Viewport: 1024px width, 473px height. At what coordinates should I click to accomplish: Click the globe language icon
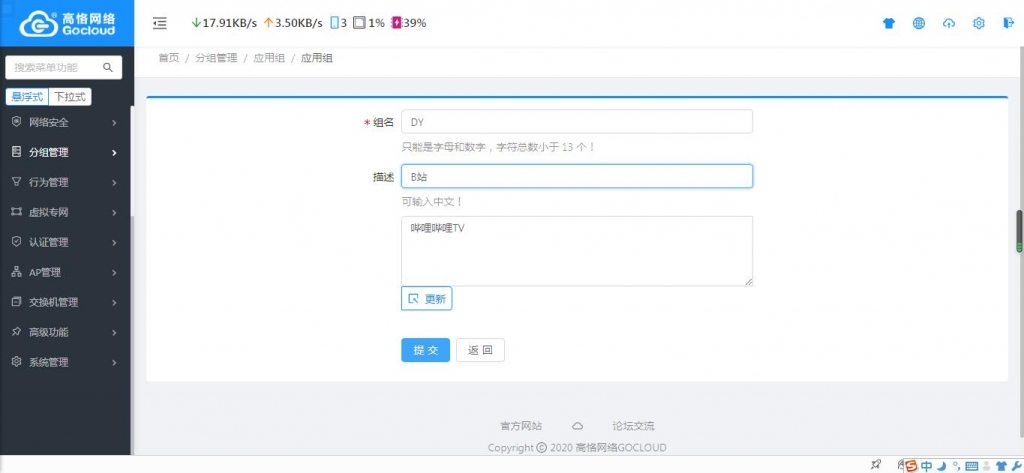919,23
